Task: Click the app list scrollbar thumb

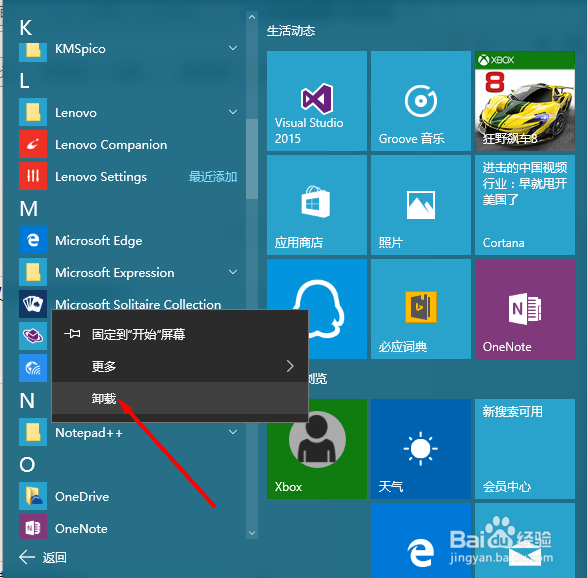Action: click(252, 159)
